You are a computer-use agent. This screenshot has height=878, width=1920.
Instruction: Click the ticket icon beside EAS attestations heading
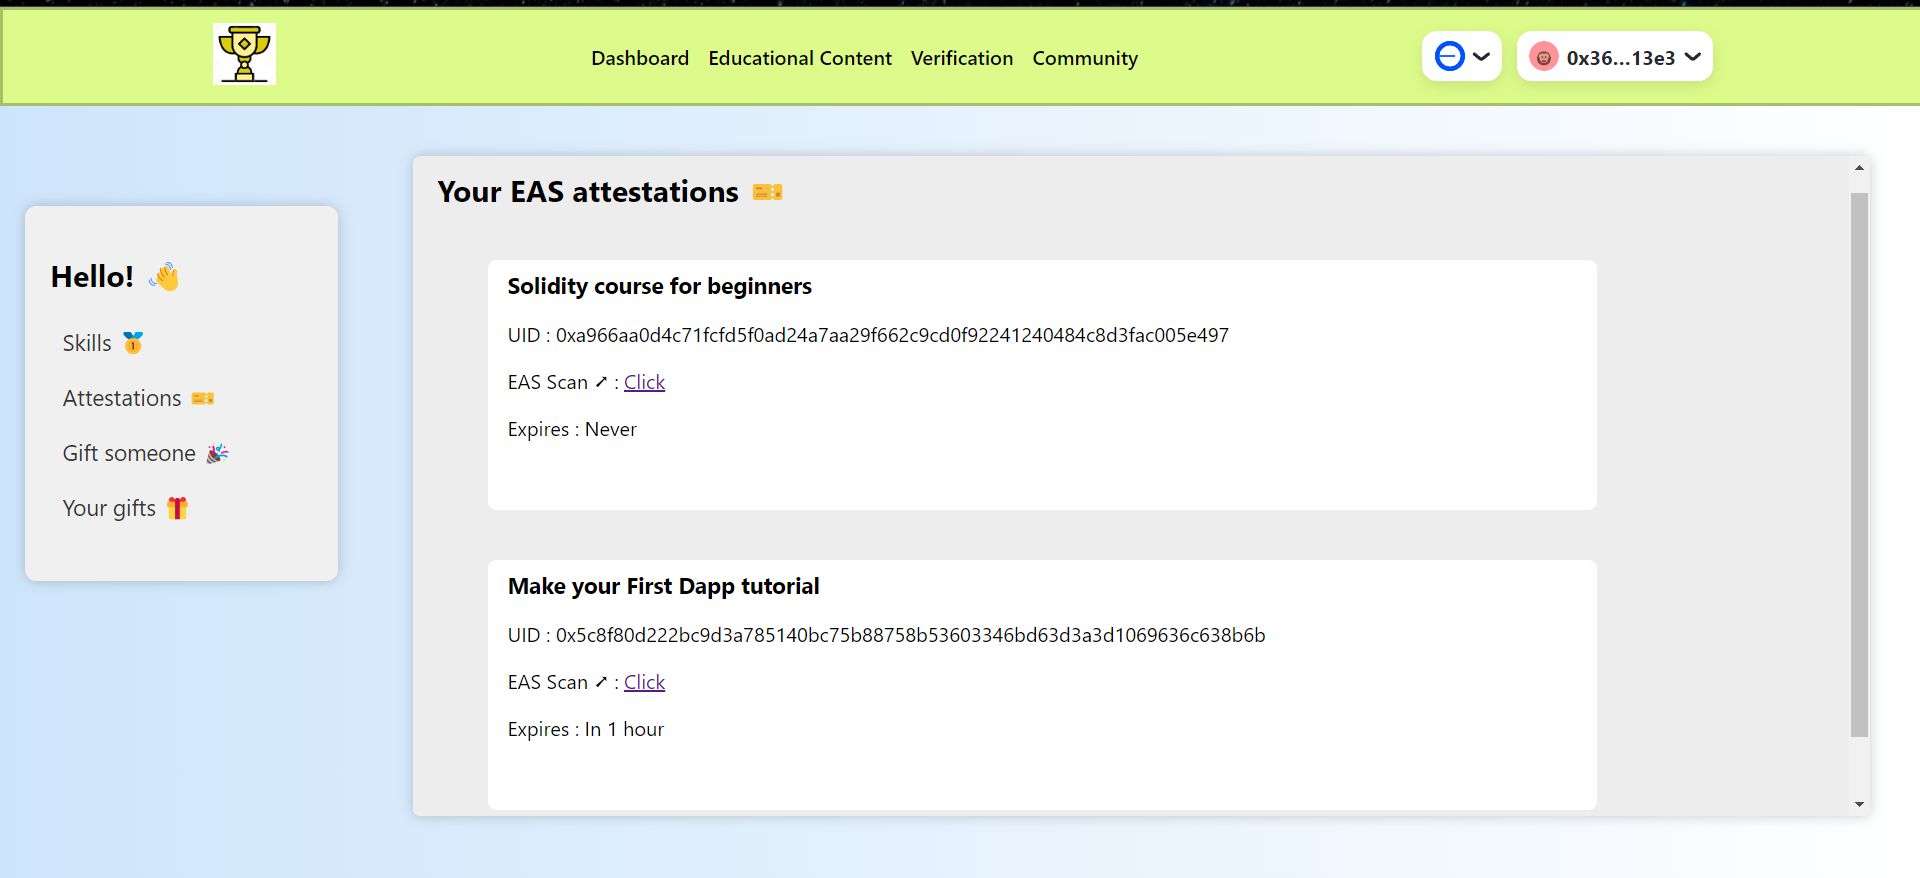coord(768,192)
